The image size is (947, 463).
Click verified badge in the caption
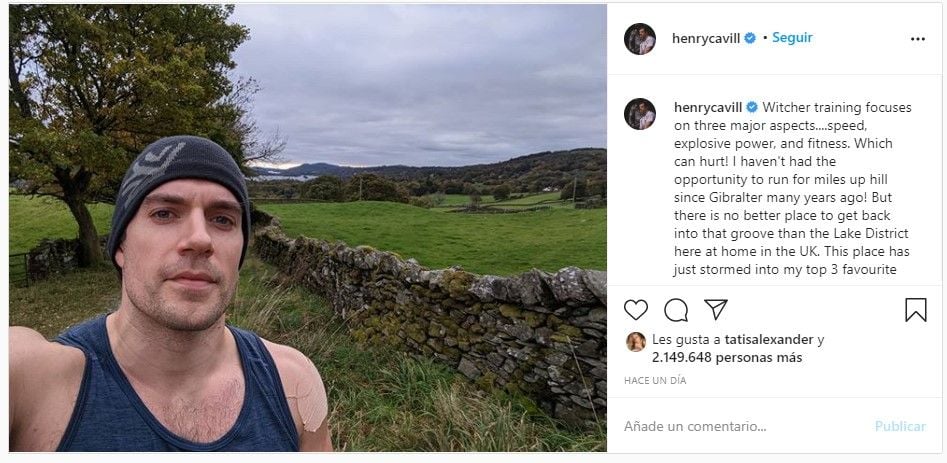(752, 107)
